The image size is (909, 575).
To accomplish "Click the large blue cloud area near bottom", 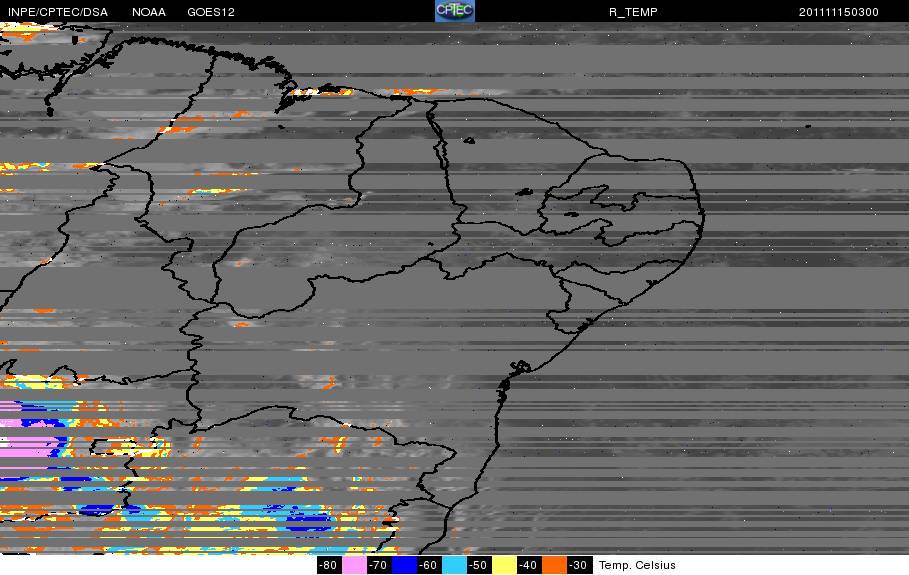I will [x=310, y=519].
